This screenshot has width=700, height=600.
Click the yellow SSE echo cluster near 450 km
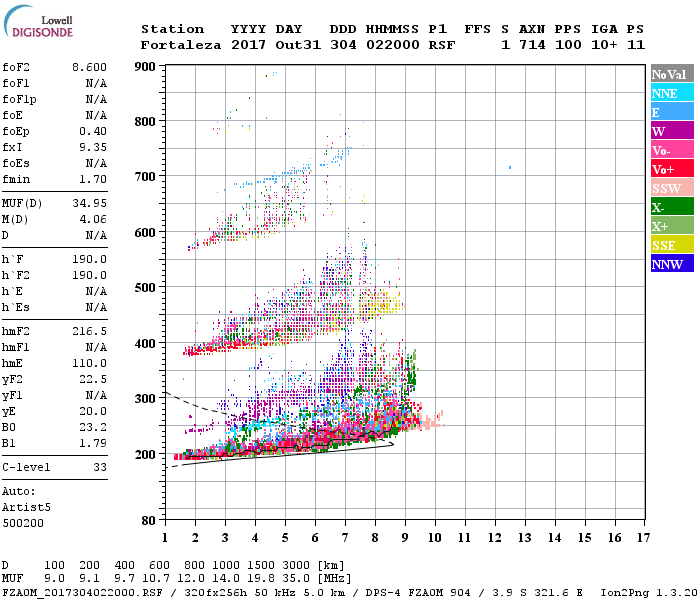pos(384,305)
